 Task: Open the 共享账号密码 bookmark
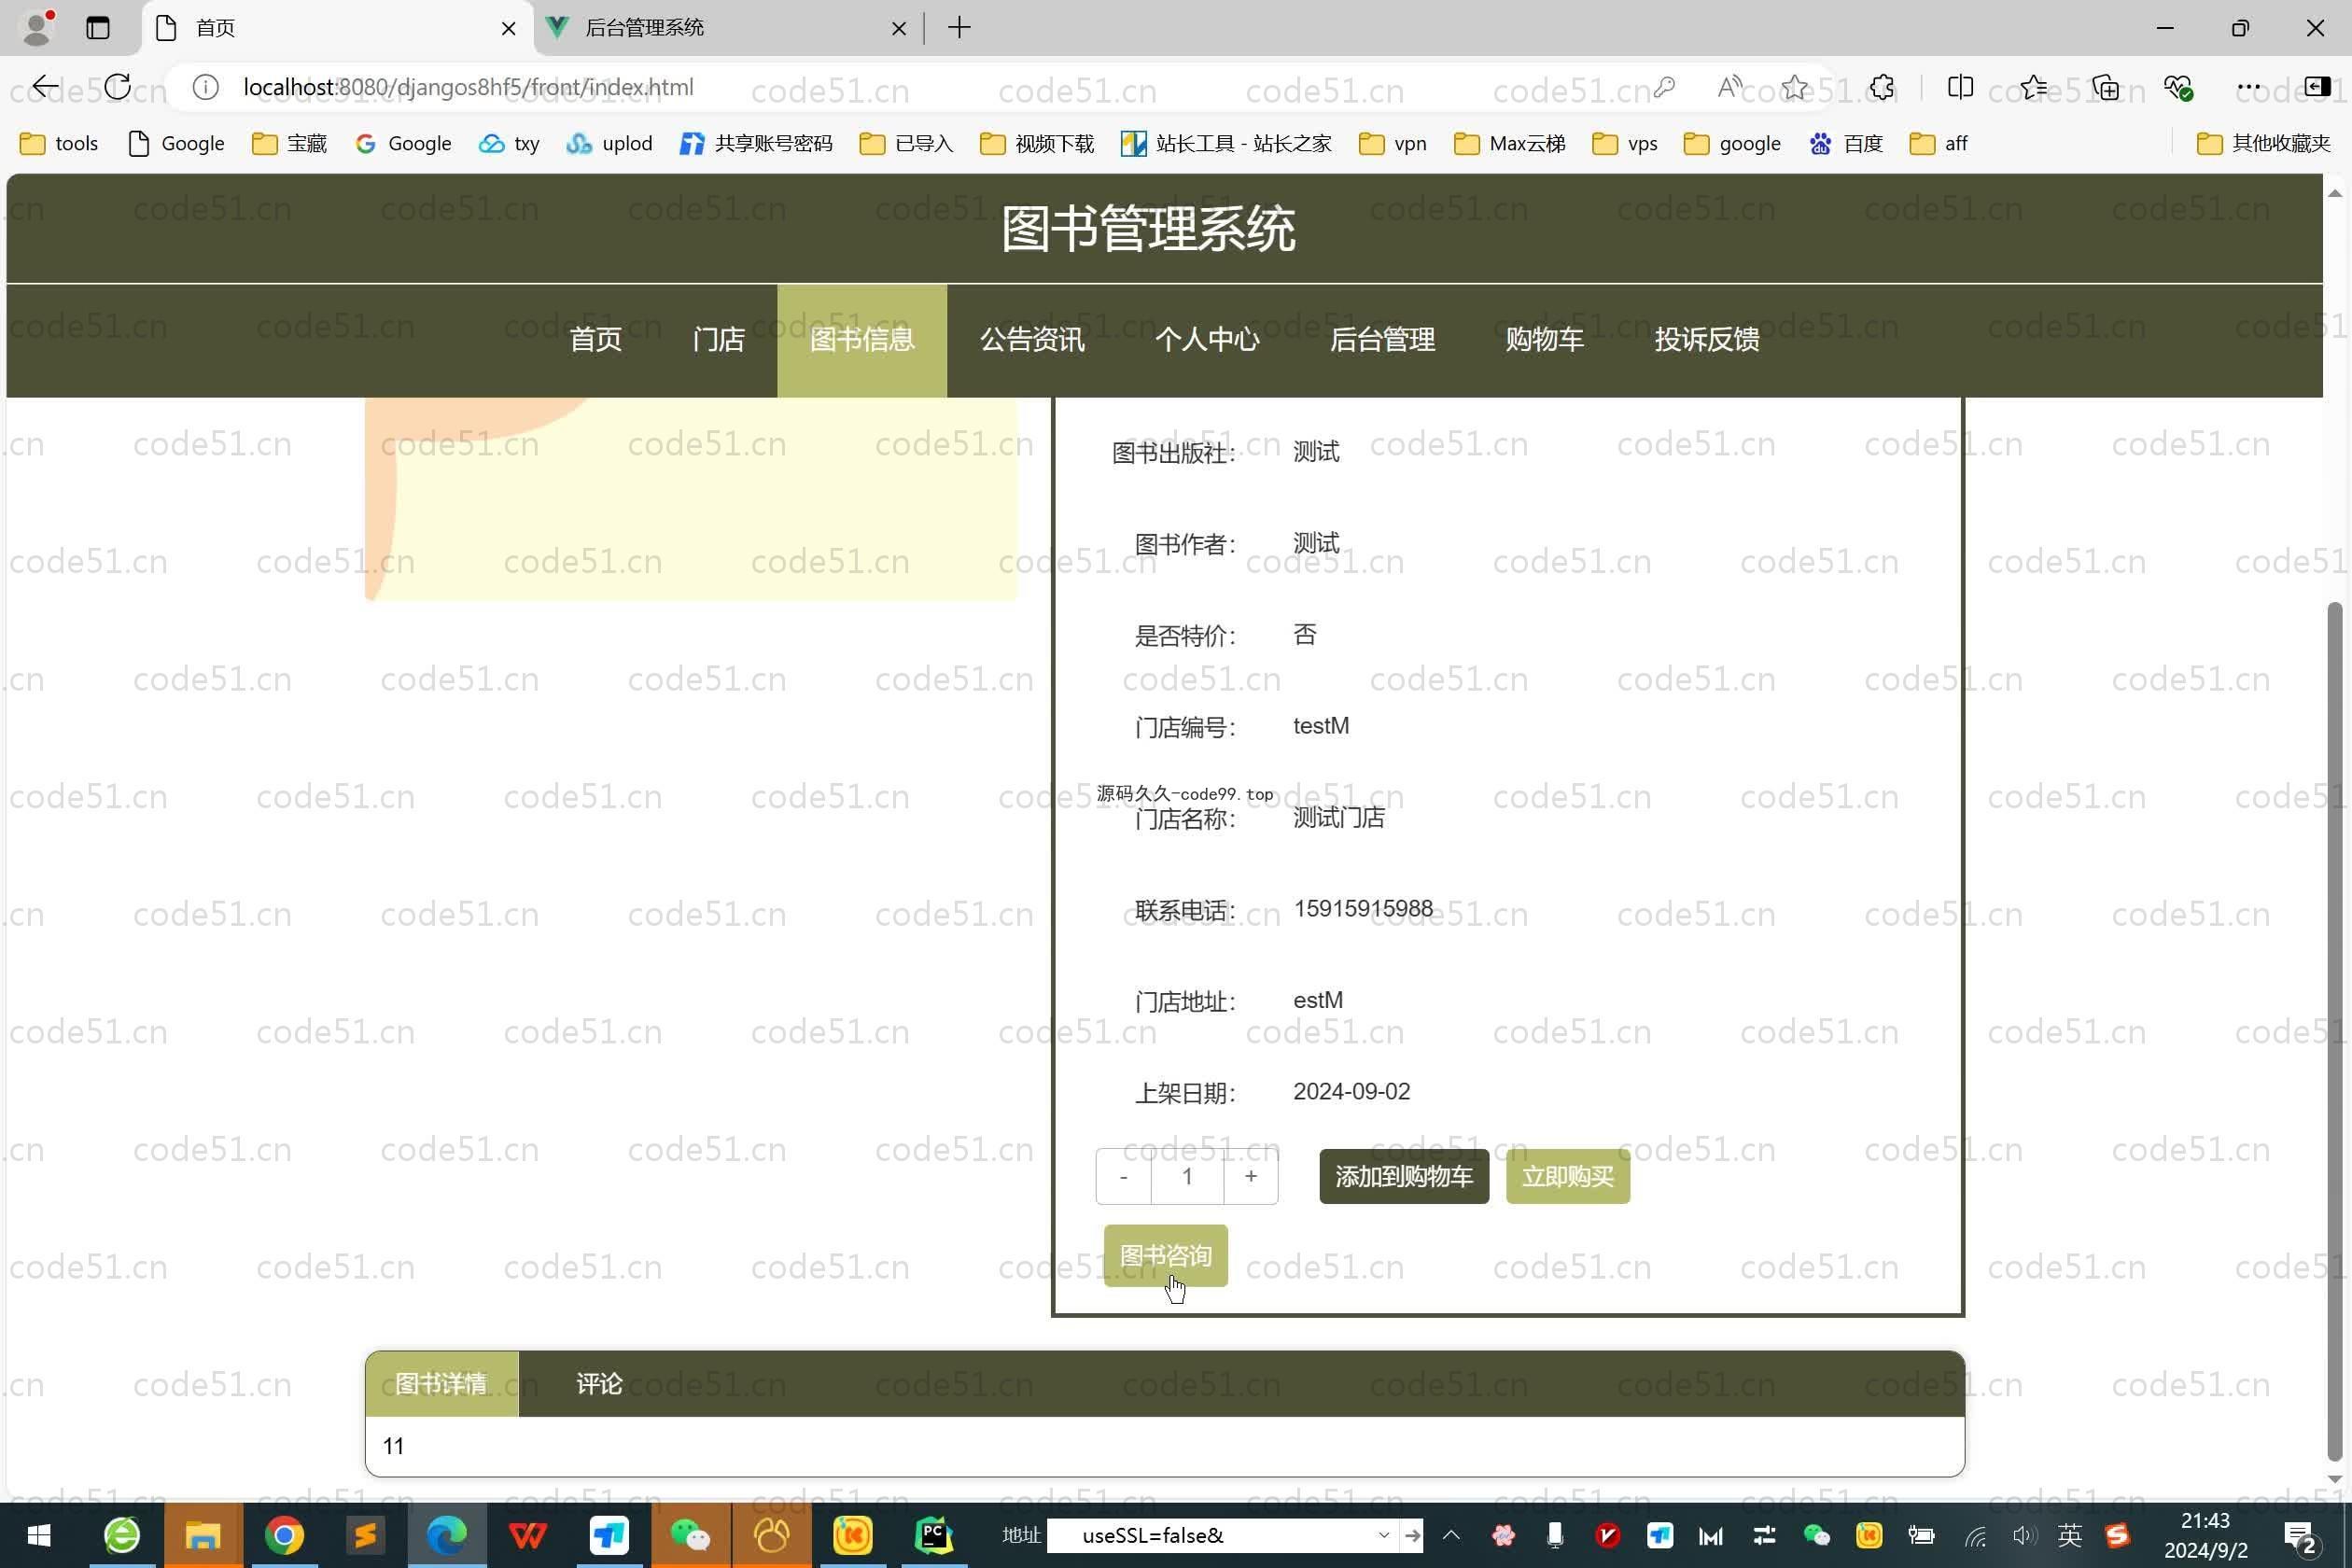[755, 143]
